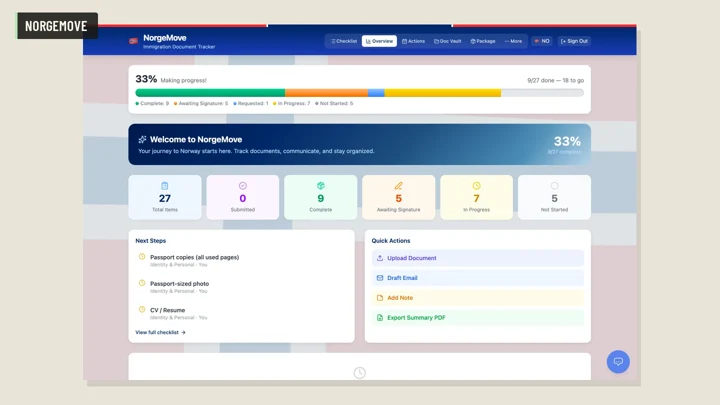The width and height of the screenshot is (720, 405).
Task: Click the note icon beside Add Note
Action: click(380, 298)
